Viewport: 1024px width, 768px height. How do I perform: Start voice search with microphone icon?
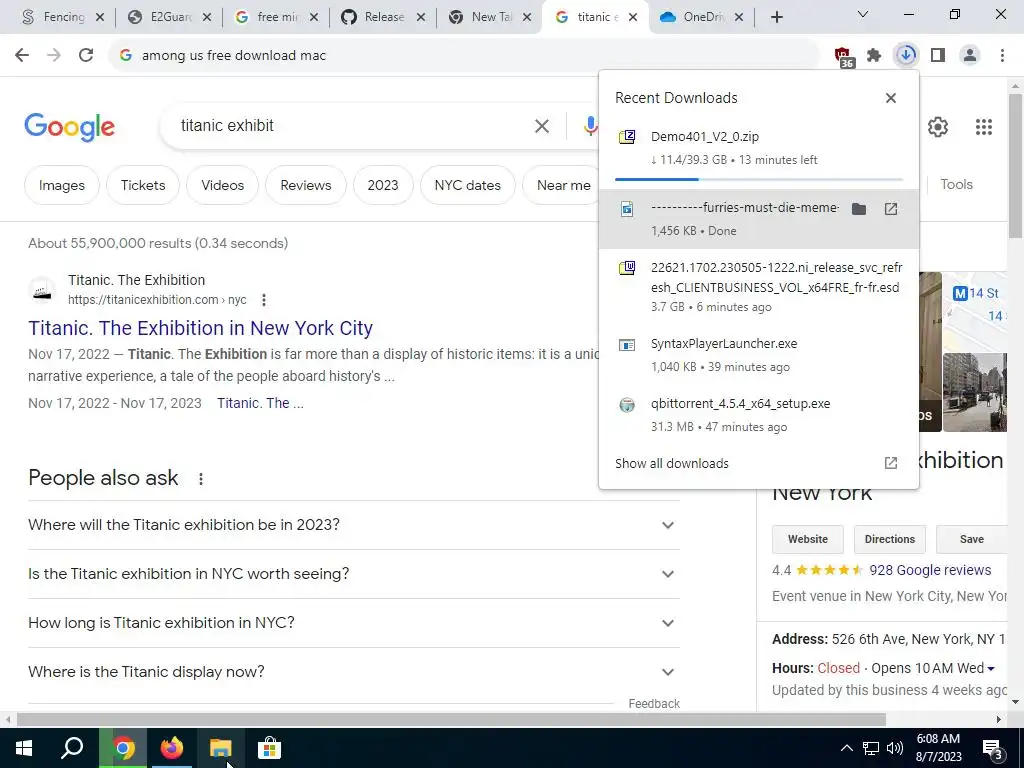(590, 126)
